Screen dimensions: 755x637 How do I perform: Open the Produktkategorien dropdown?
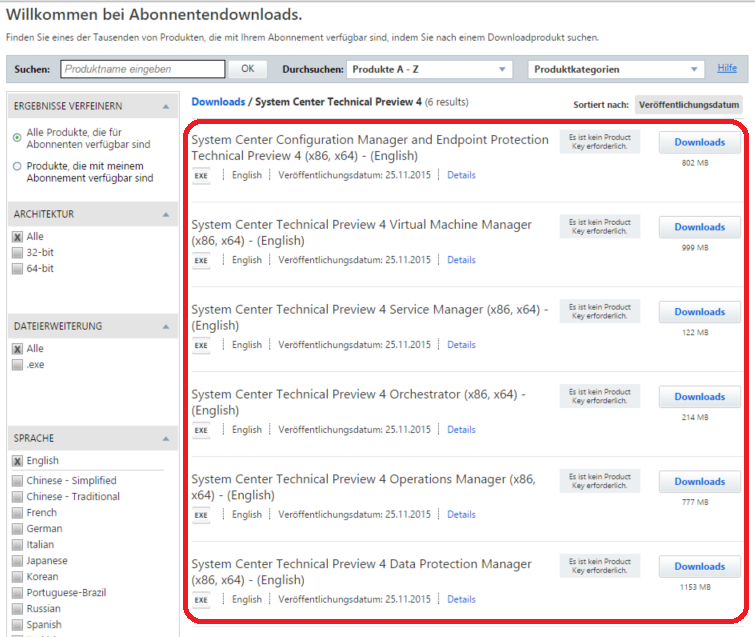(616, 69)
